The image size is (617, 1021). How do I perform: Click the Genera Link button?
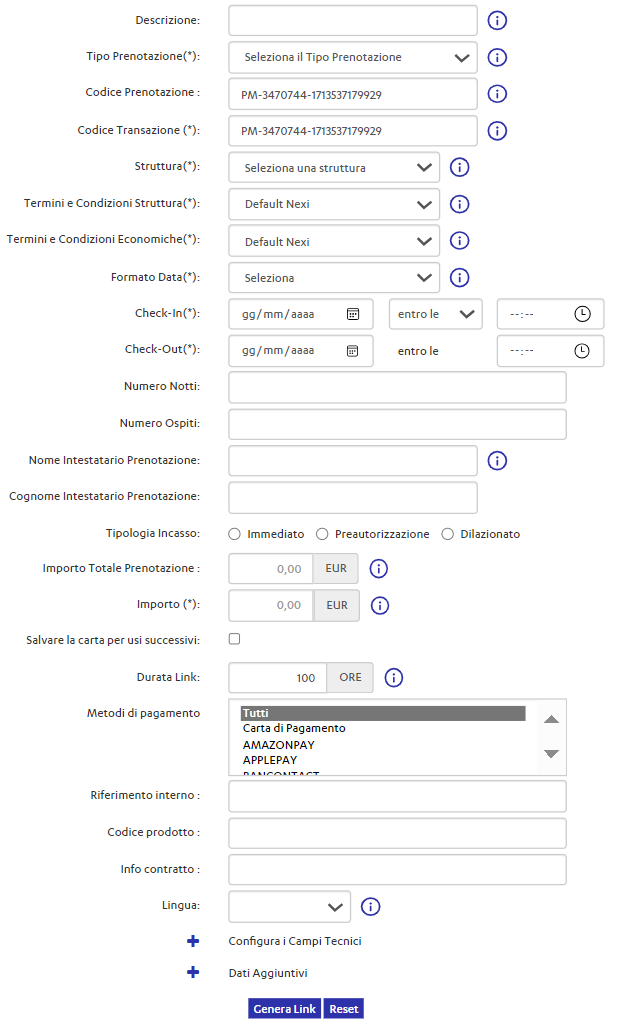point(284,1009)
